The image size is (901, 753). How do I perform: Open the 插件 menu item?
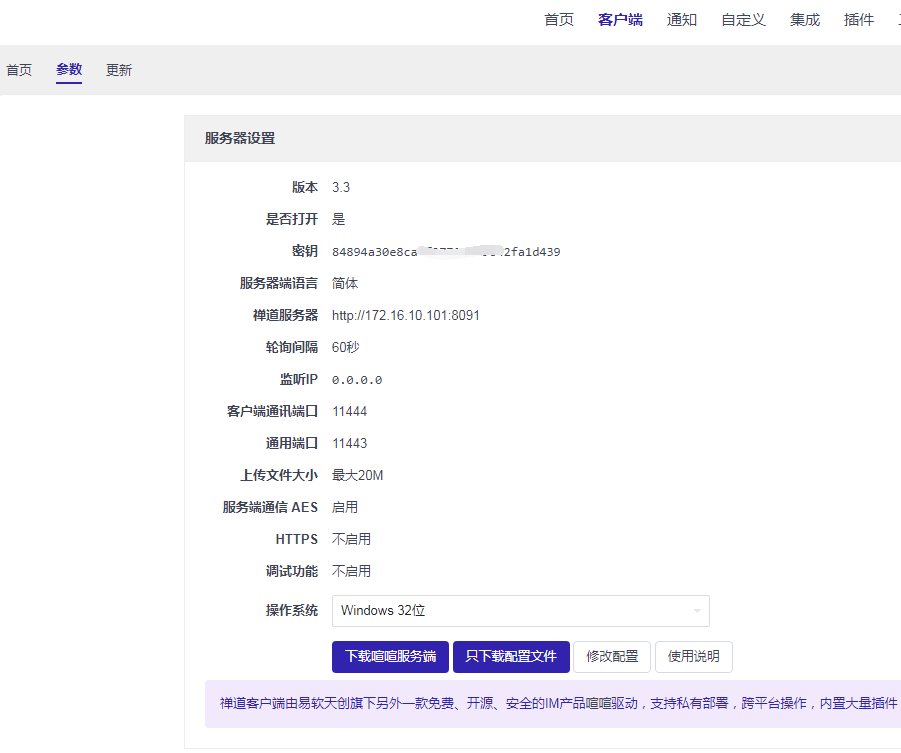(x=858, y=20)
